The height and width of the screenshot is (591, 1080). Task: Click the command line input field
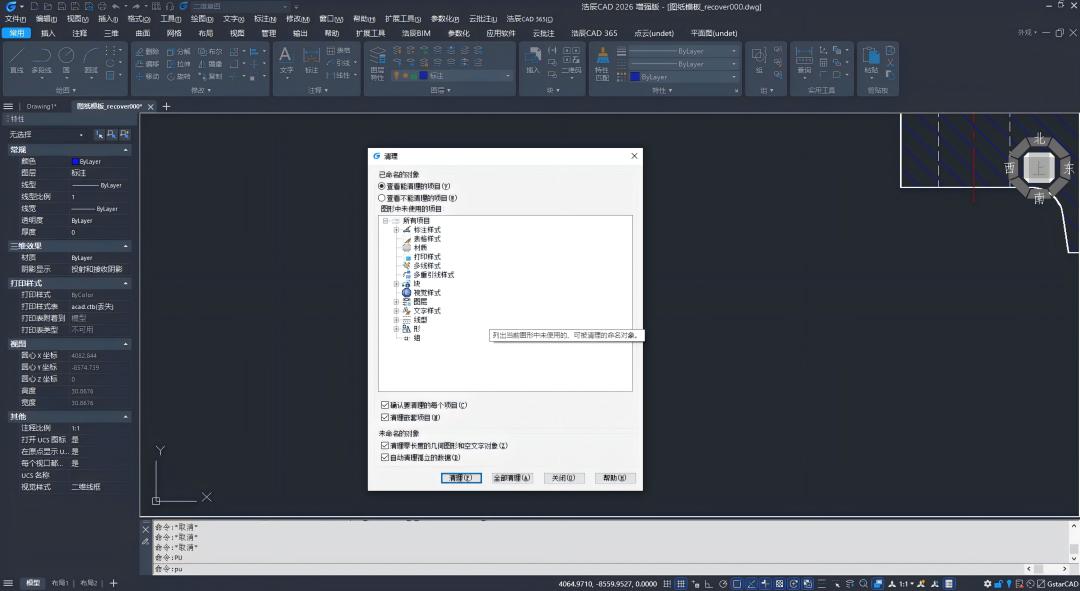tap(585, 569)
